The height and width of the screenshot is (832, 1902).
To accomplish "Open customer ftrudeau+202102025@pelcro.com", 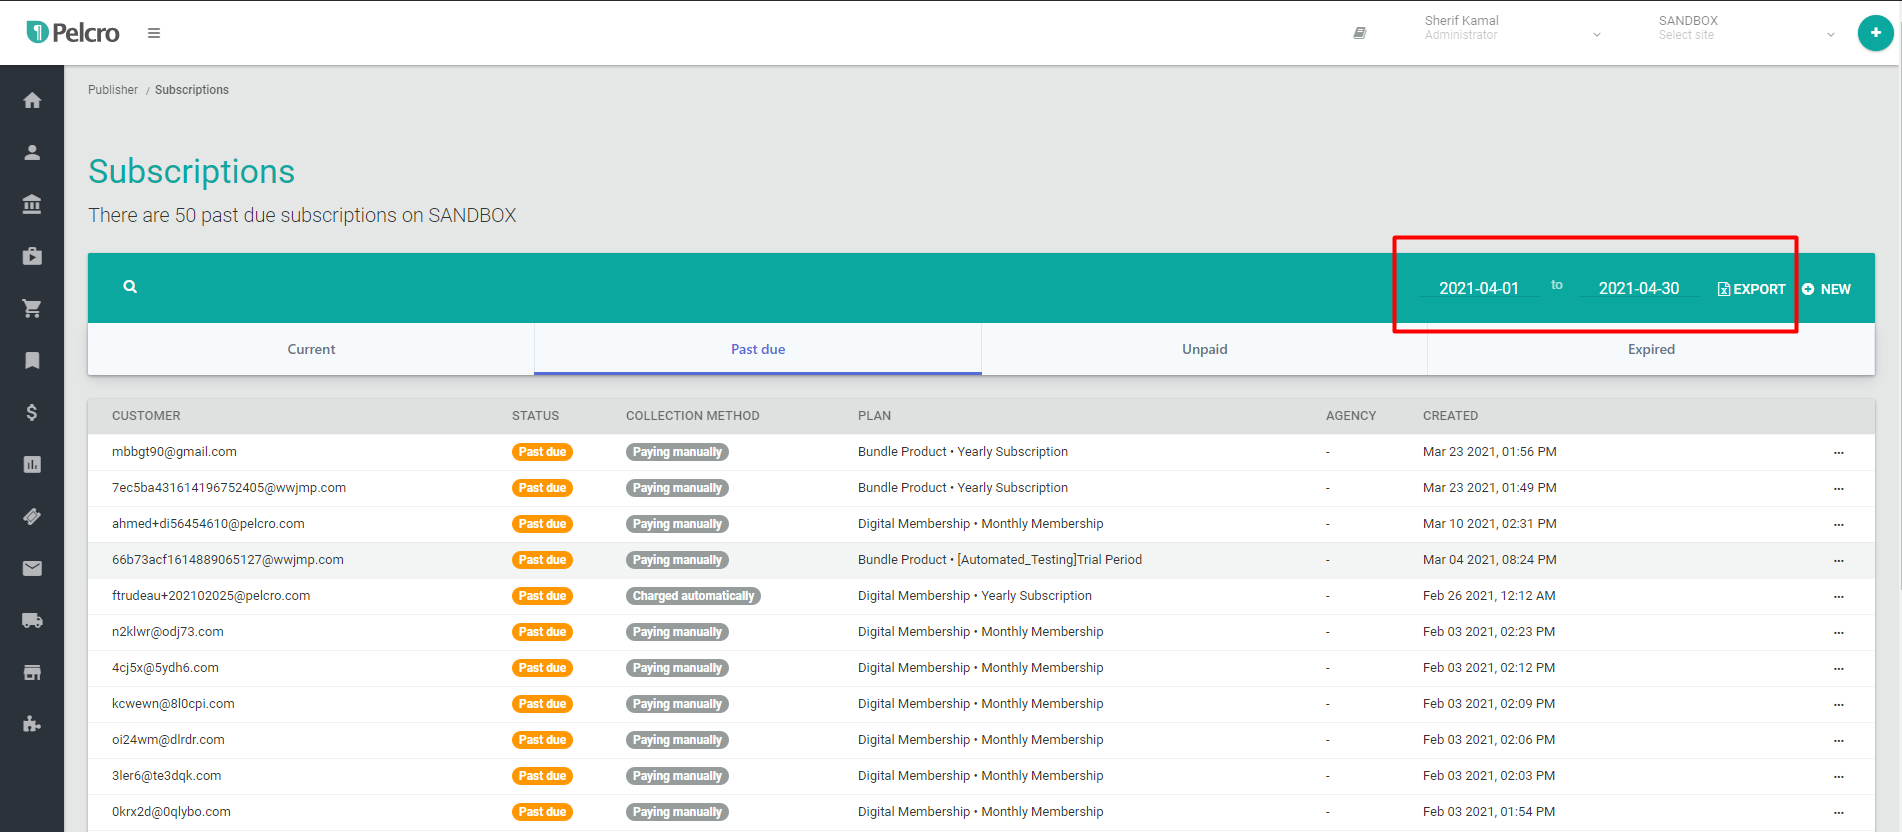I will (211, 596).
